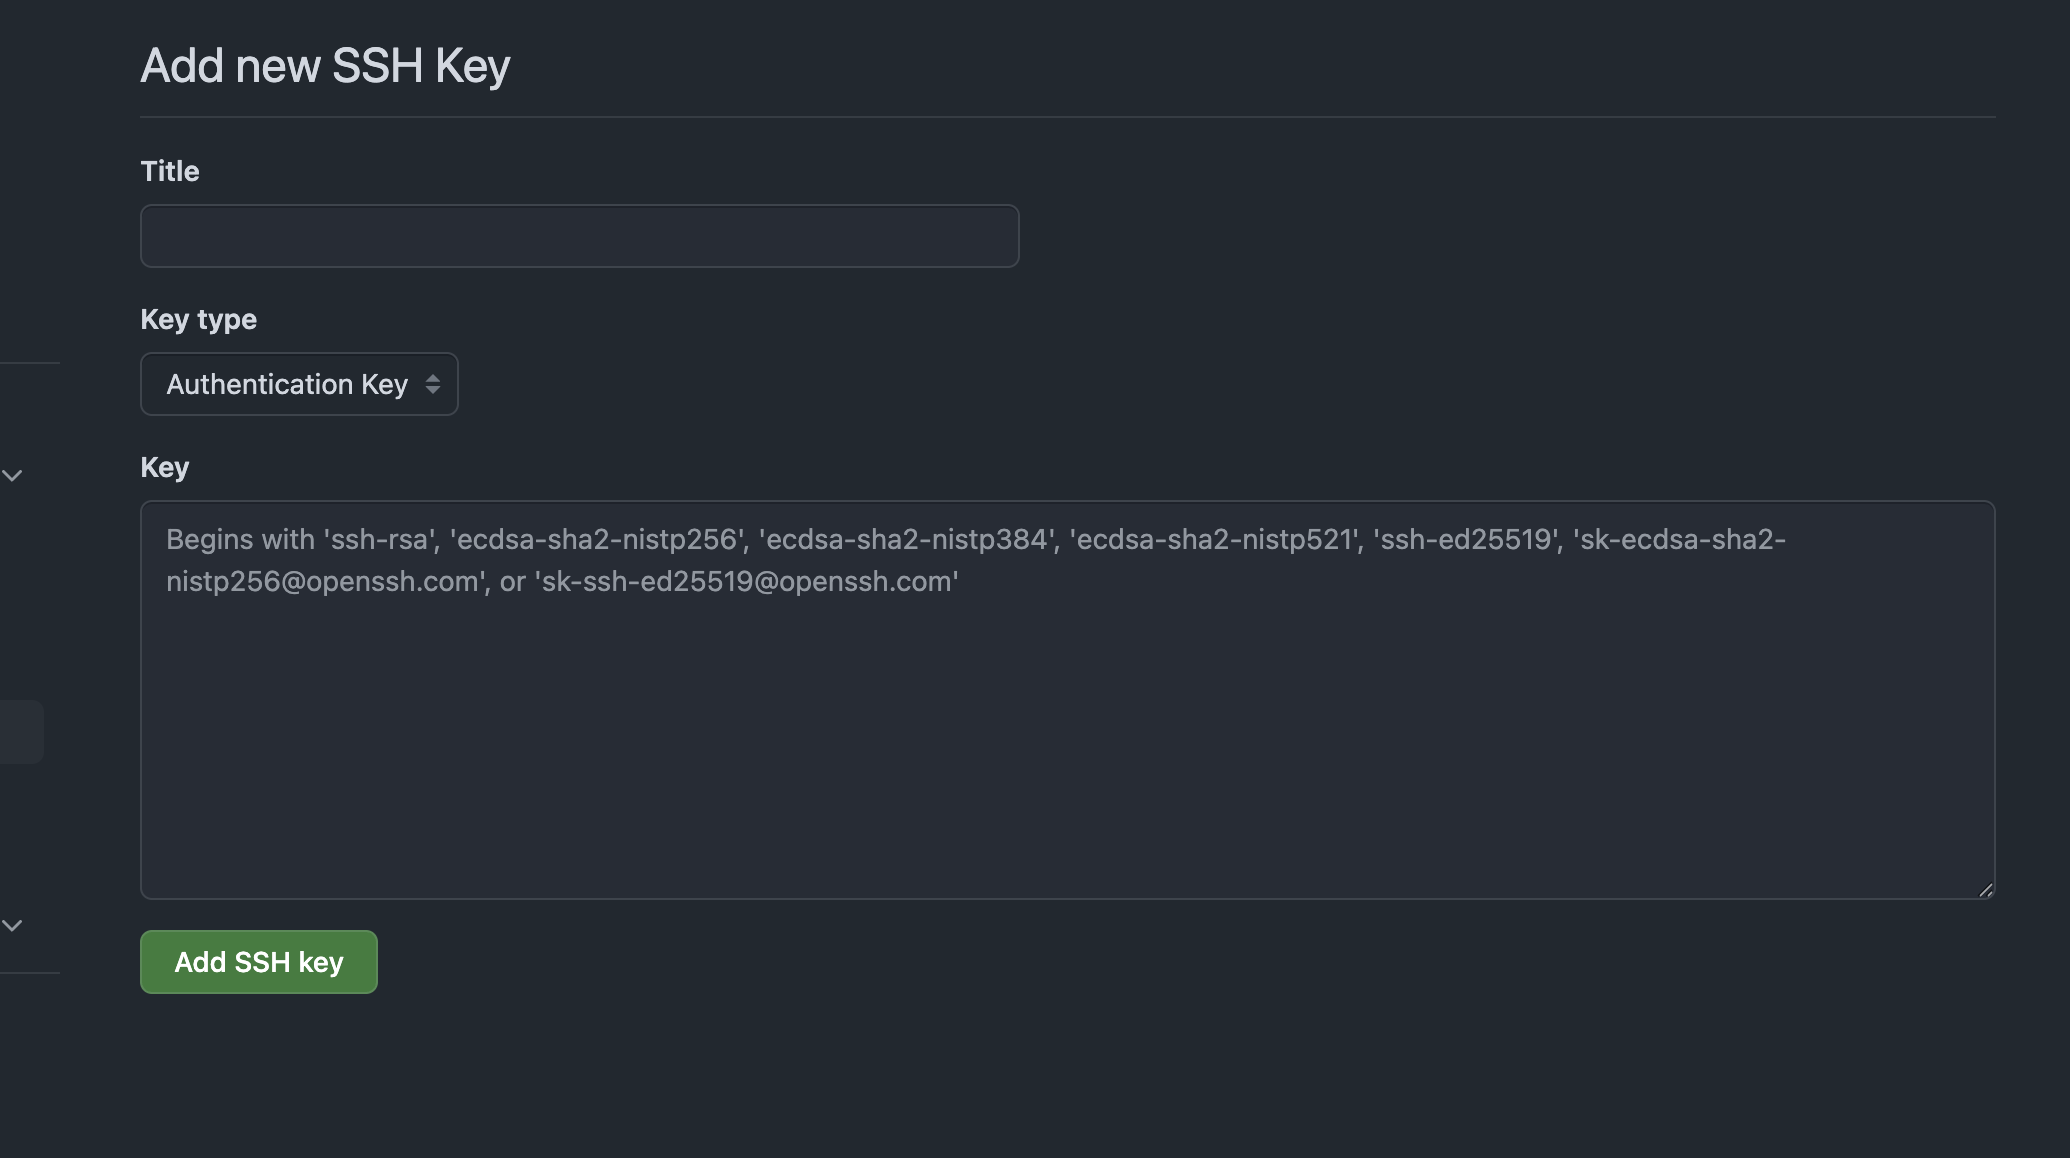The width and height of the screenshot is (2070, 1158).
Task: Click the 'Key type' label
Action: pyautogui.click(x=199, y=320)
